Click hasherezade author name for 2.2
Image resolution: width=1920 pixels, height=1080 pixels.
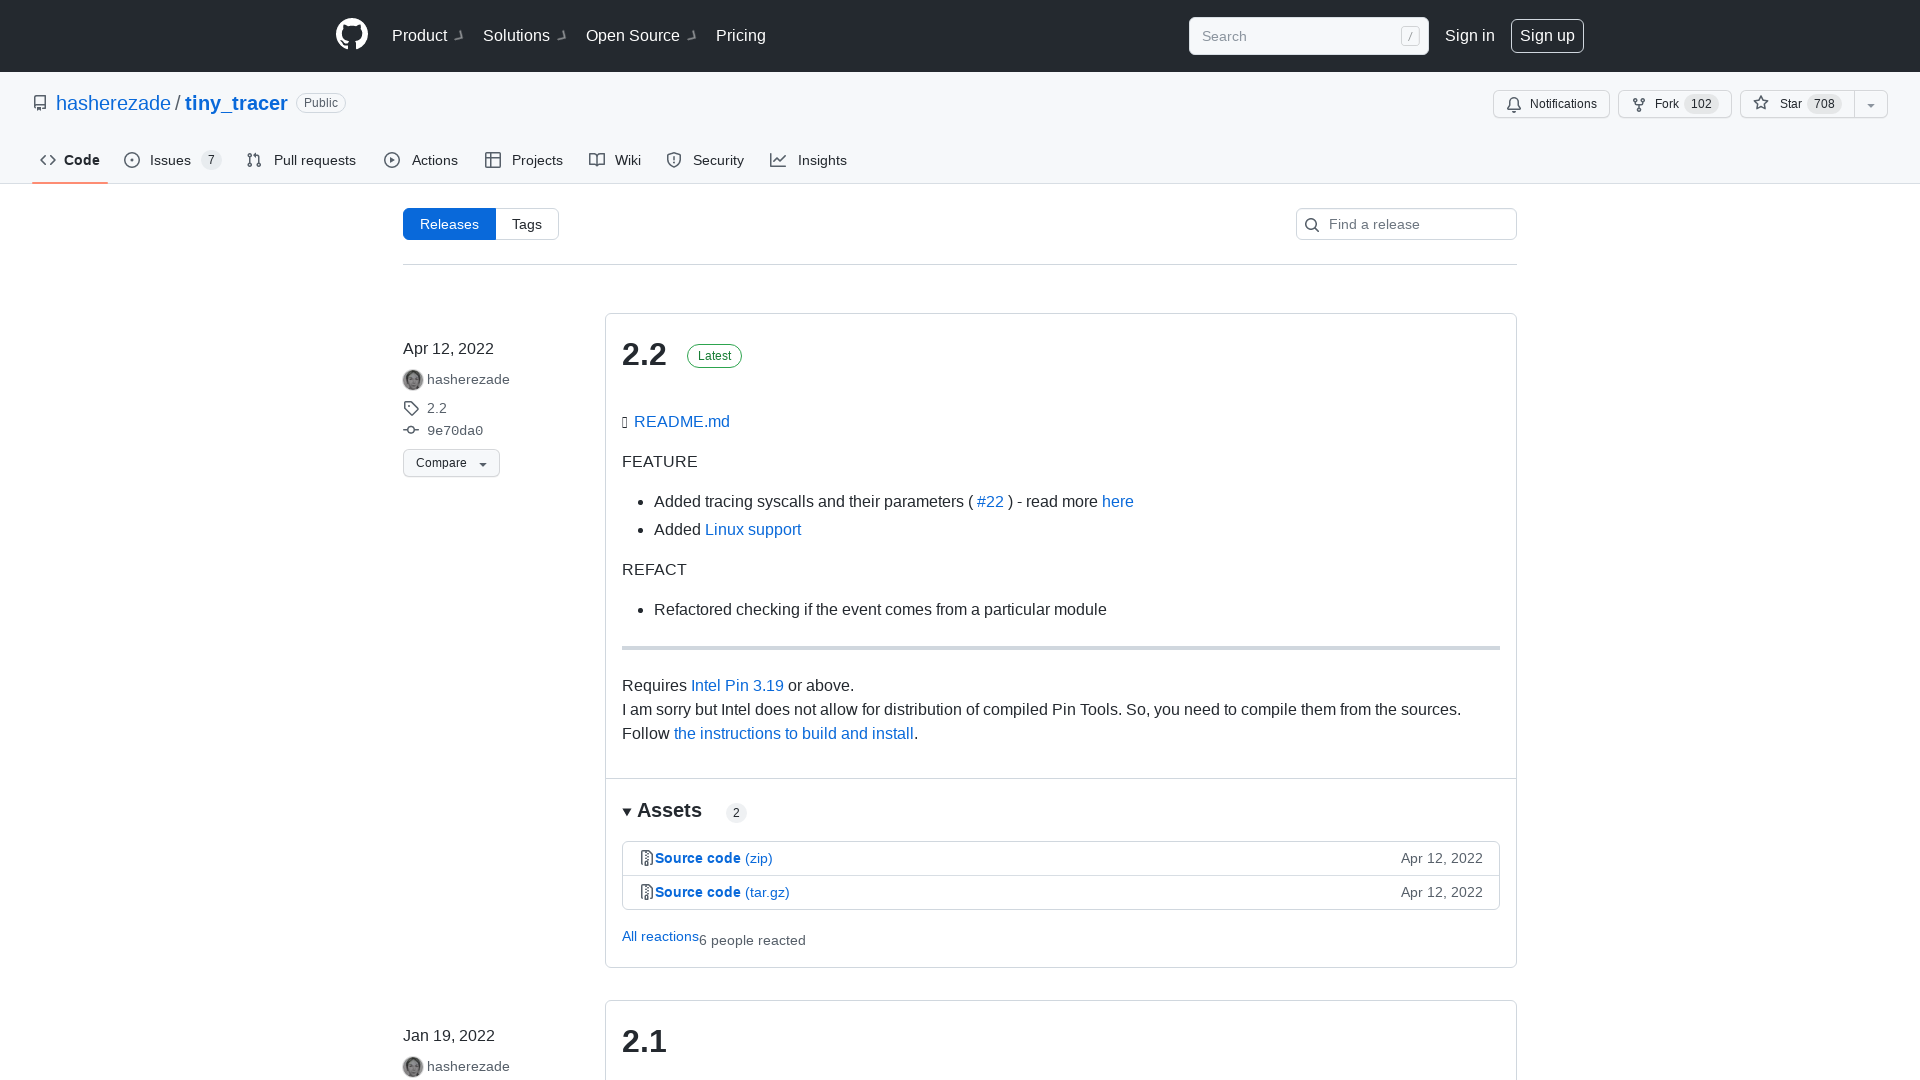[x=468, y=380]
